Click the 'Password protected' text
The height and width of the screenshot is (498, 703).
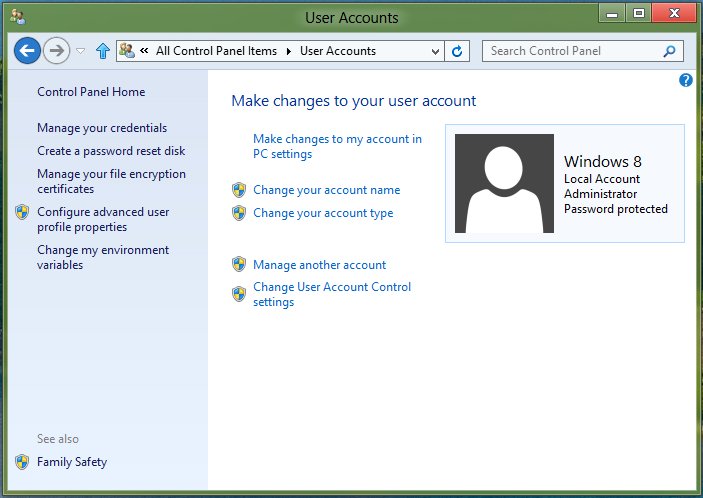[616, 209]
